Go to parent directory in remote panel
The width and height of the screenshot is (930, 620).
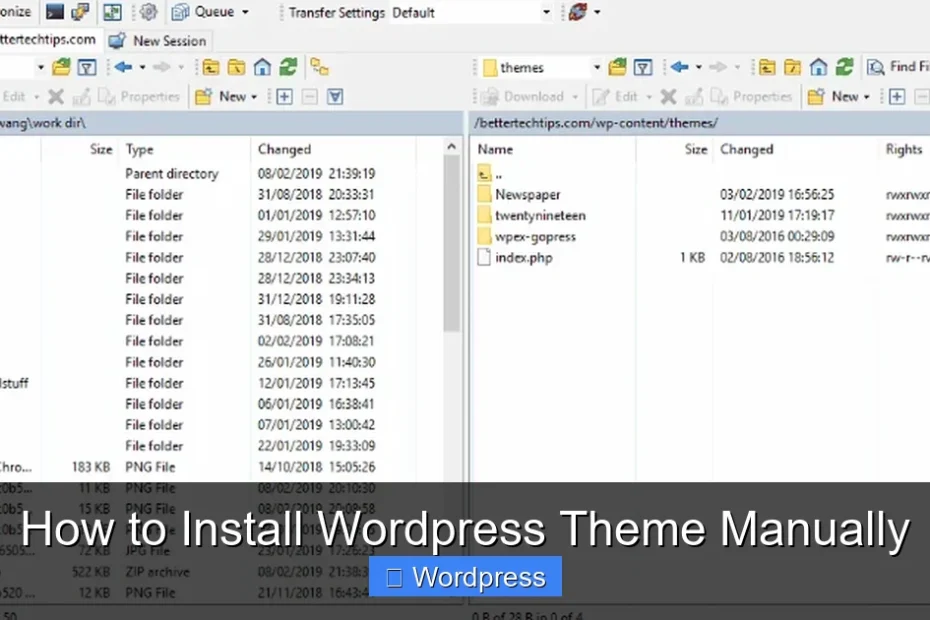(x=767, y=67)
